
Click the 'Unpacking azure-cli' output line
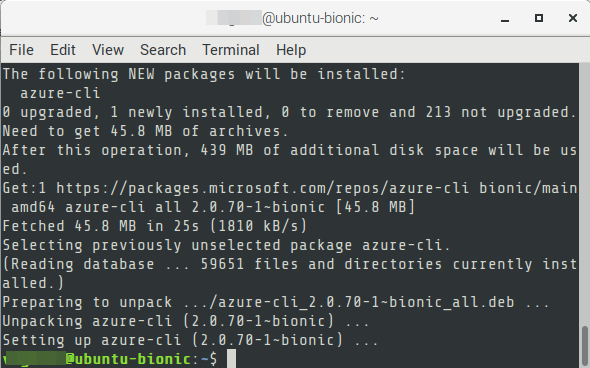(186, 321)
